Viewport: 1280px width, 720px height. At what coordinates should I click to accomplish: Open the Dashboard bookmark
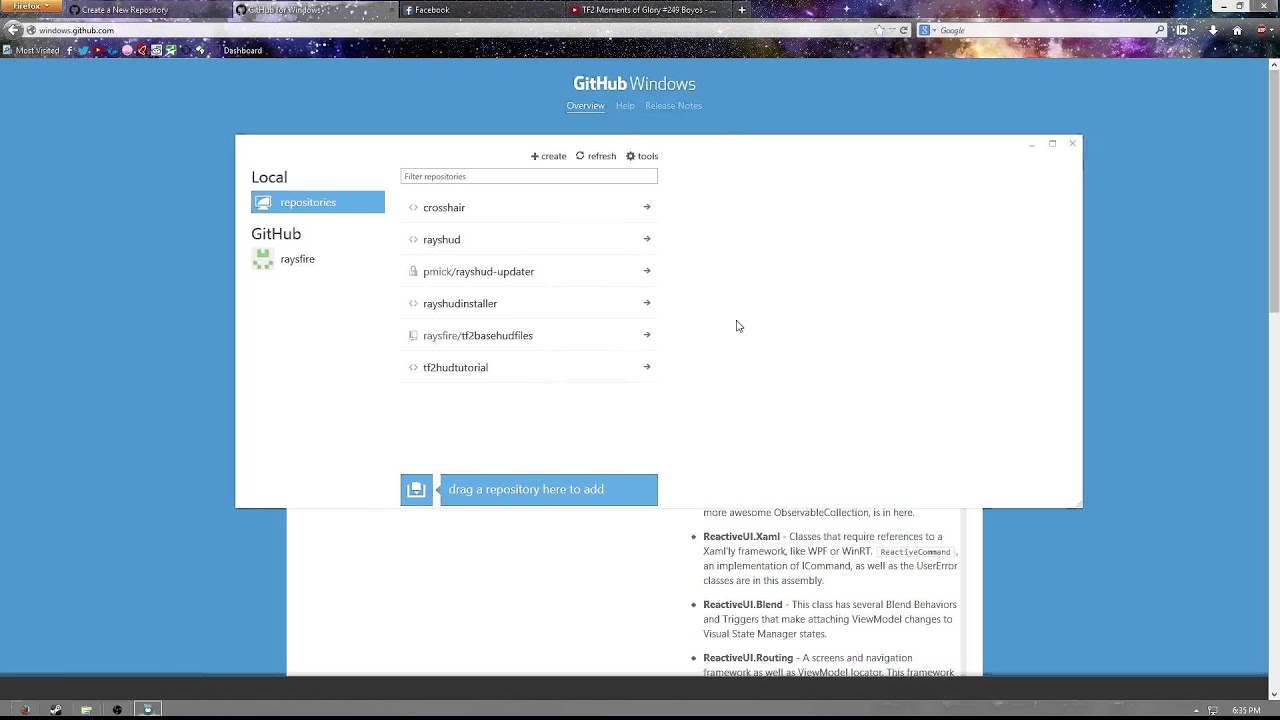click(242, 50)
